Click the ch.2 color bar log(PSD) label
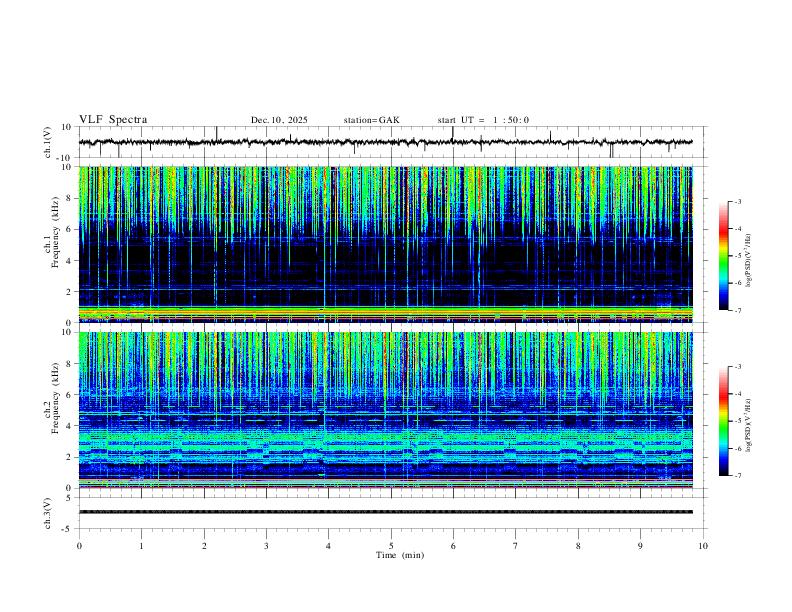This screenshot has height=612, width=792. tap(748, 426)
